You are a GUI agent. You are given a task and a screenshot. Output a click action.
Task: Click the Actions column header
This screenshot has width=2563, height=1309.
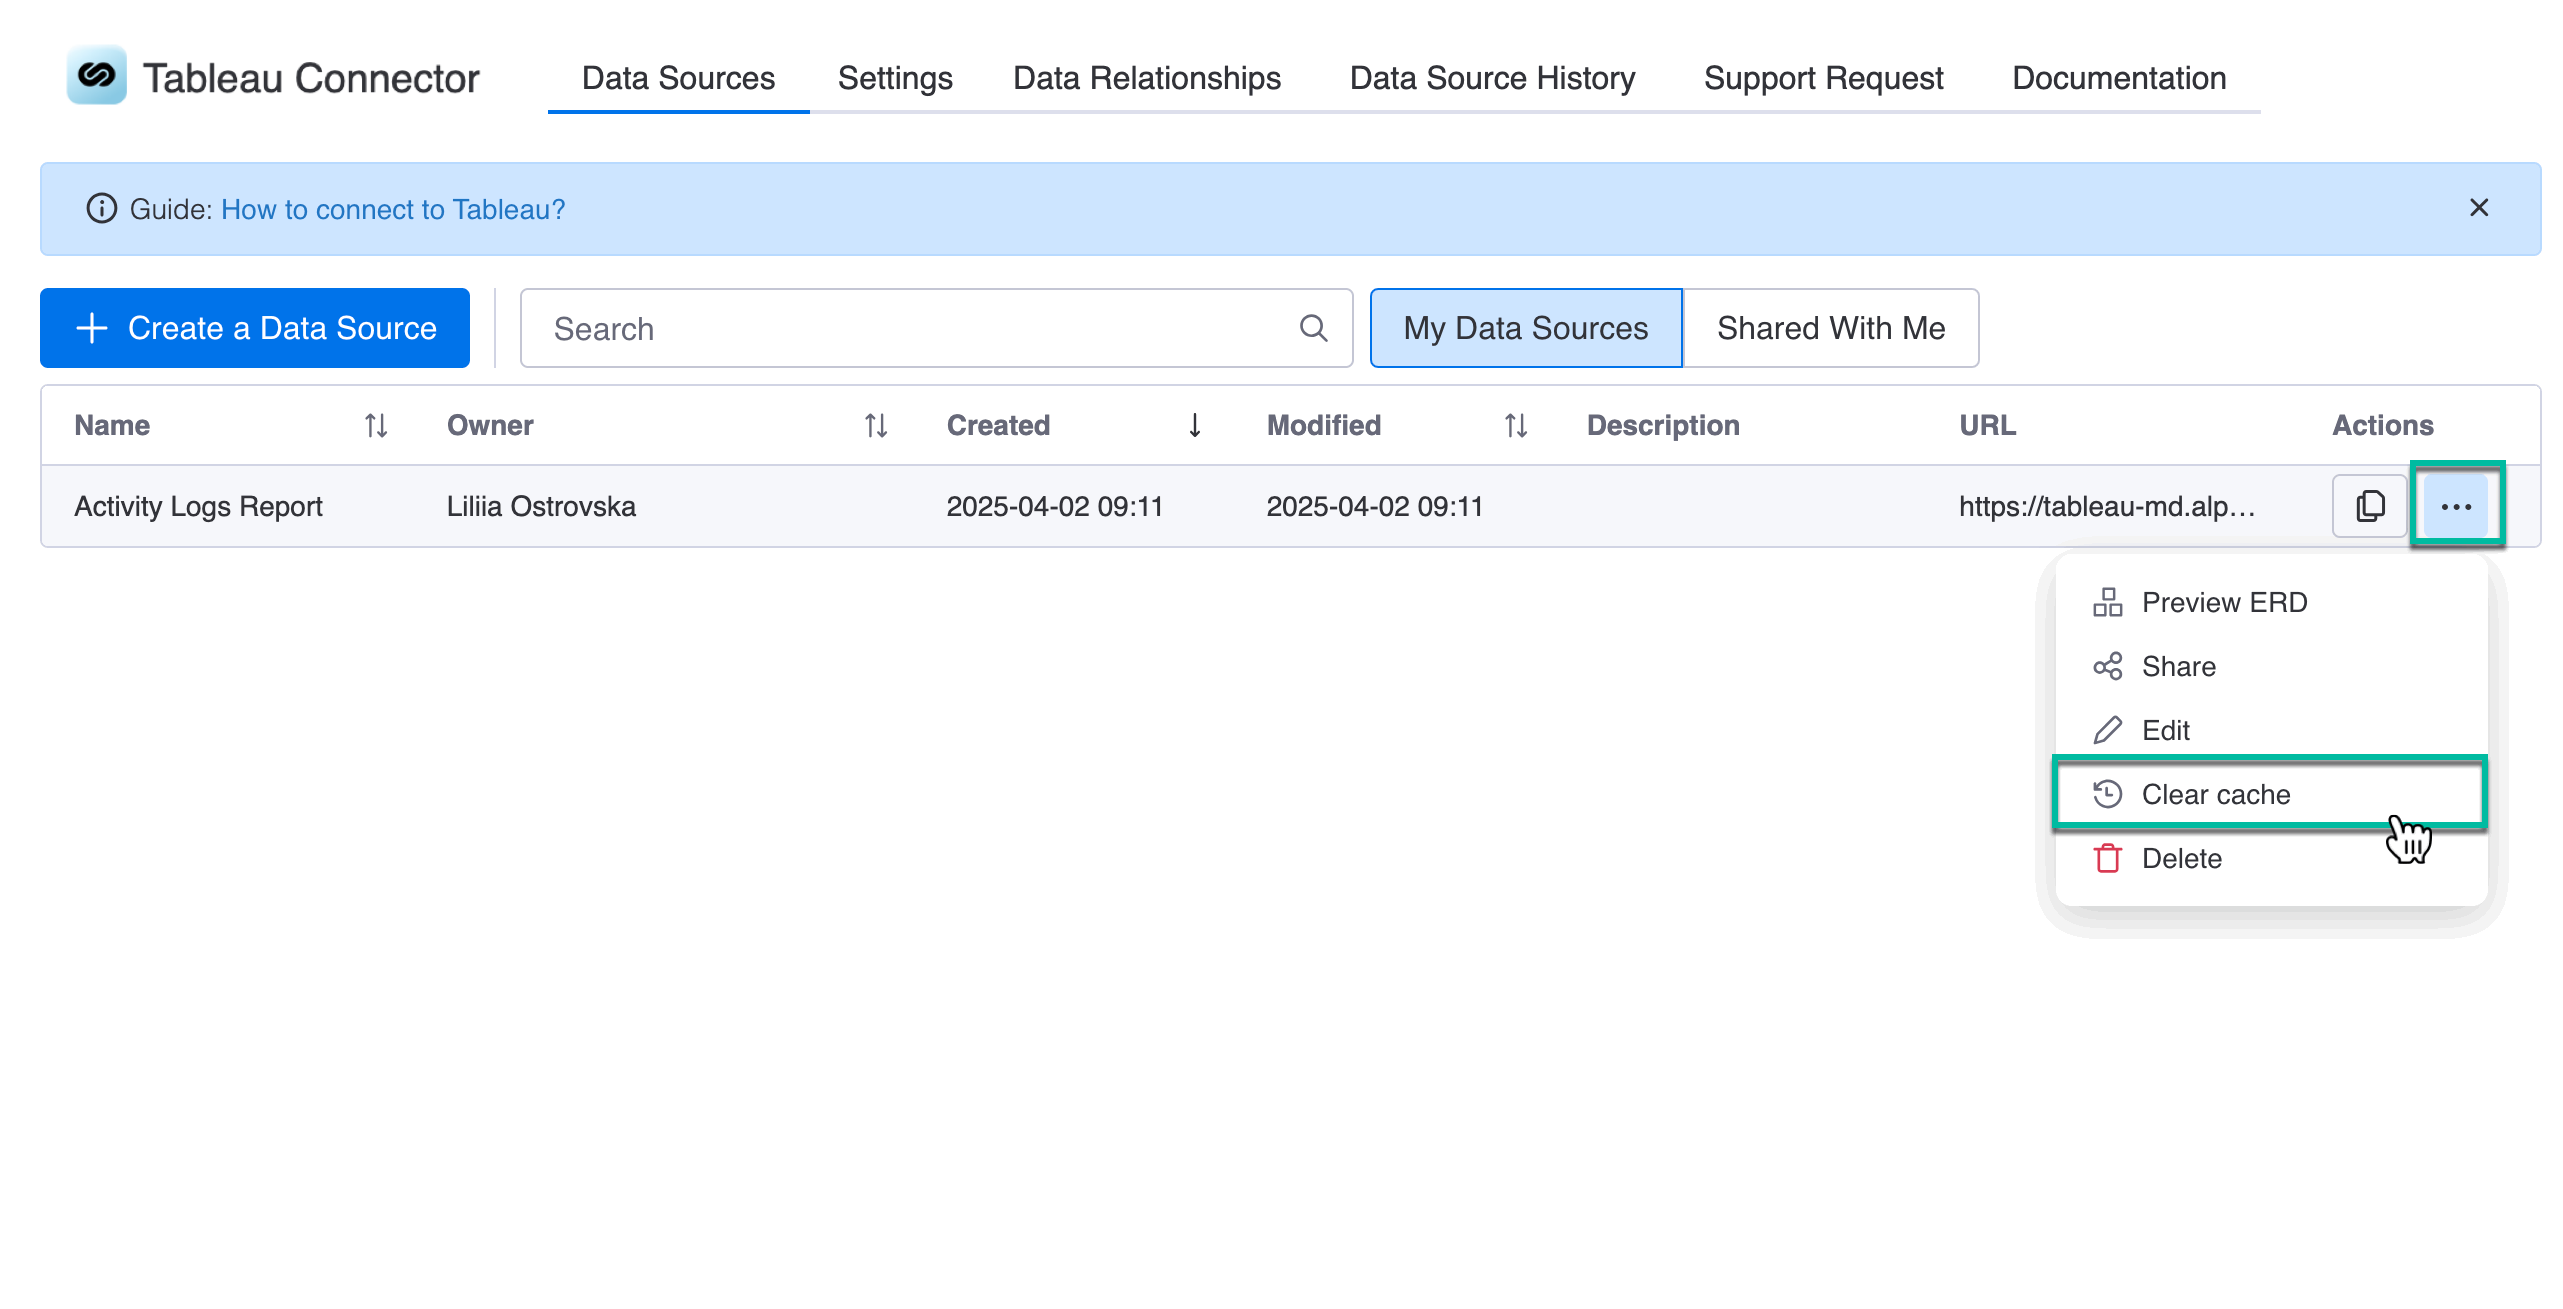tap(2382, 425)
